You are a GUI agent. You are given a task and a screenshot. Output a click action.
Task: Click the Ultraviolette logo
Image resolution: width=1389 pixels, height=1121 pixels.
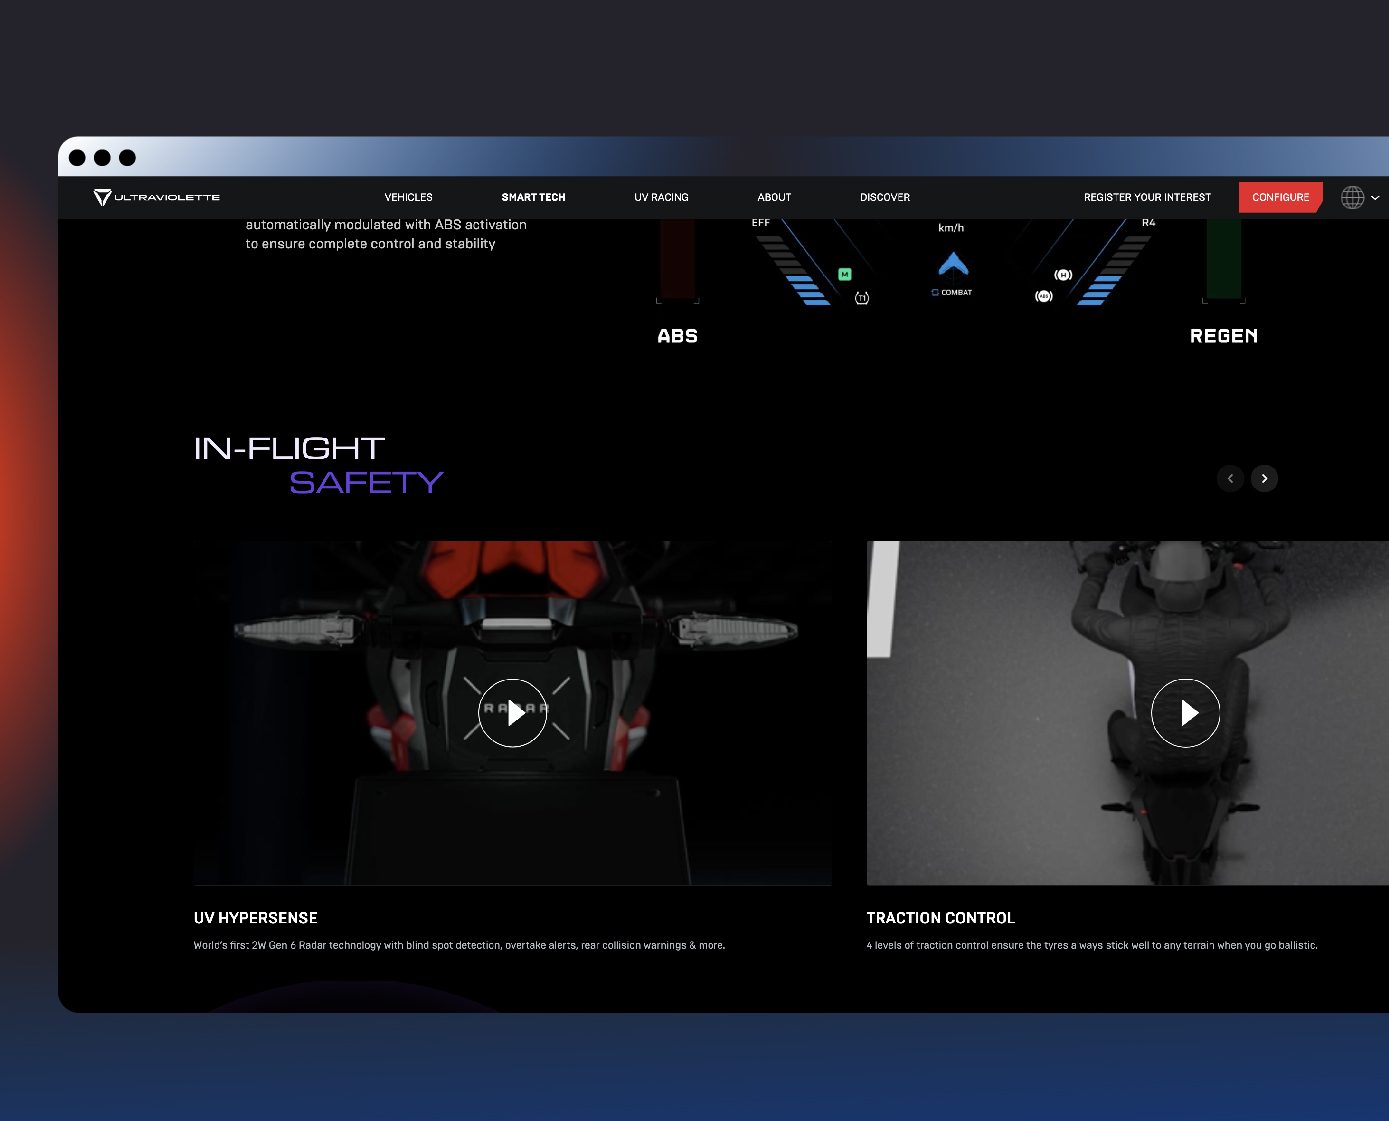[157, 197]
